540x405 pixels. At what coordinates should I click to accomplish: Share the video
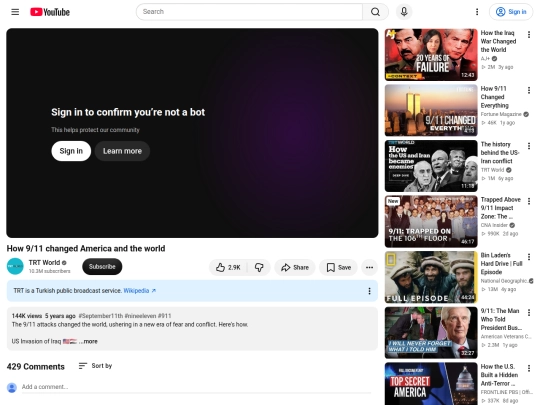295,268
